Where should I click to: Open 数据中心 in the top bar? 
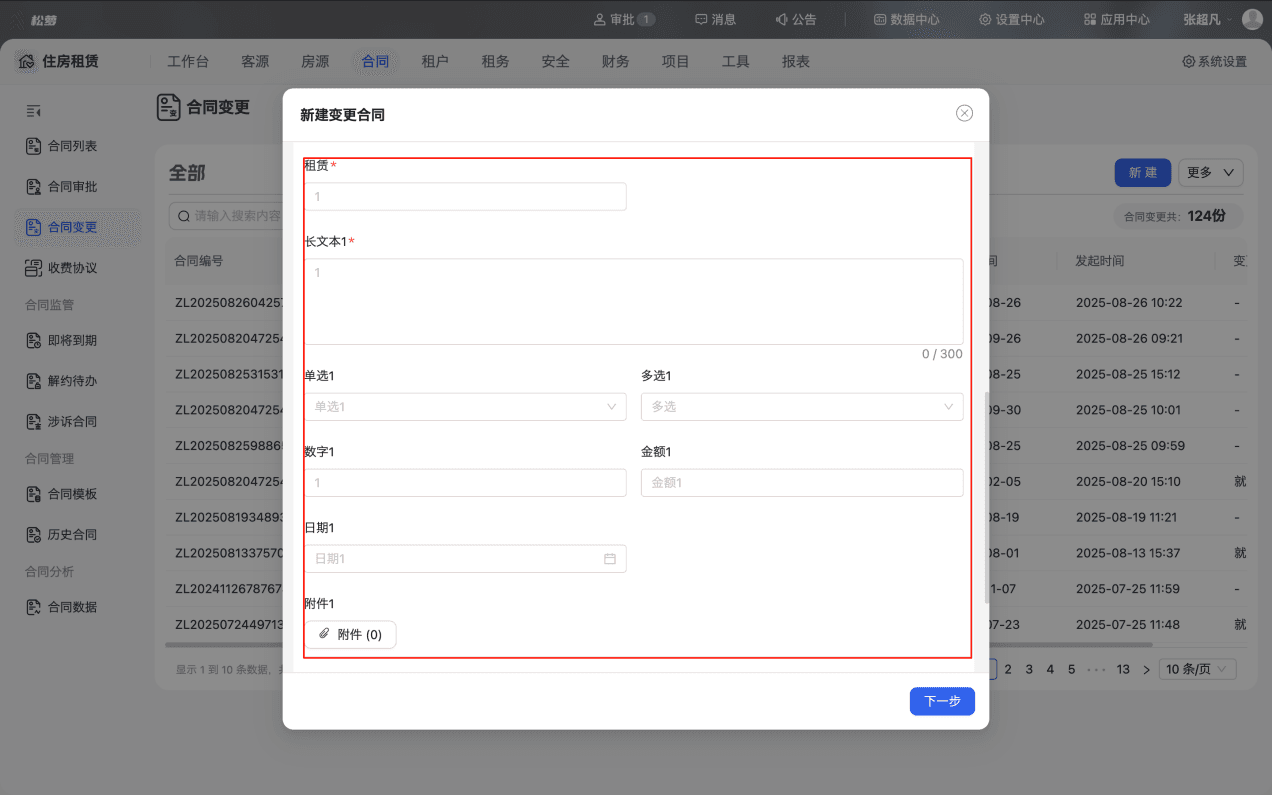(x=906, y=19)
